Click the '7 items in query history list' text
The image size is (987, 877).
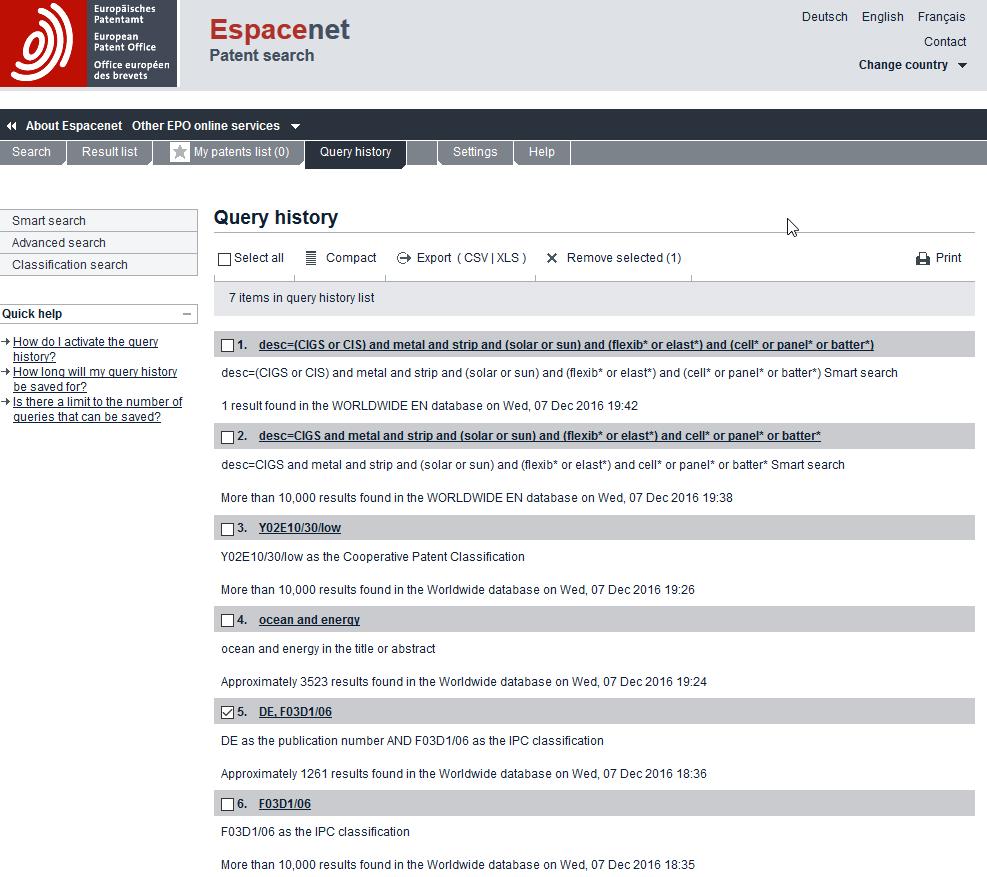[x=301, y=298]
